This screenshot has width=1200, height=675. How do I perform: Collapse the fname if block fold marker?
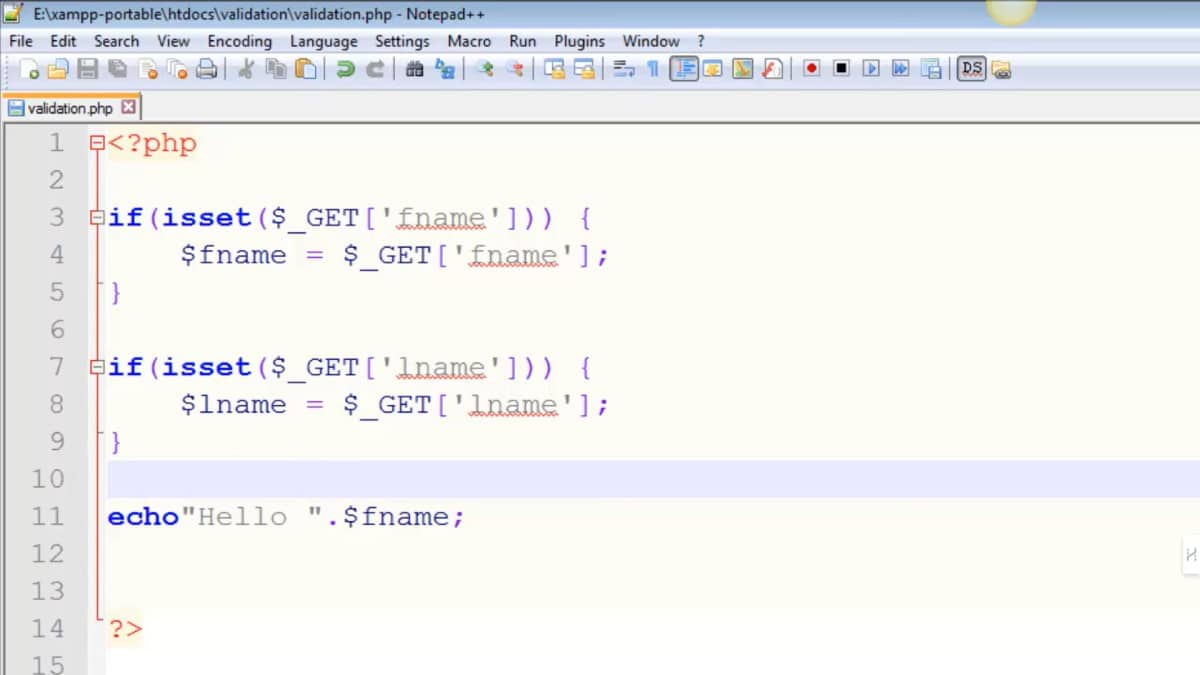point(97,217)
